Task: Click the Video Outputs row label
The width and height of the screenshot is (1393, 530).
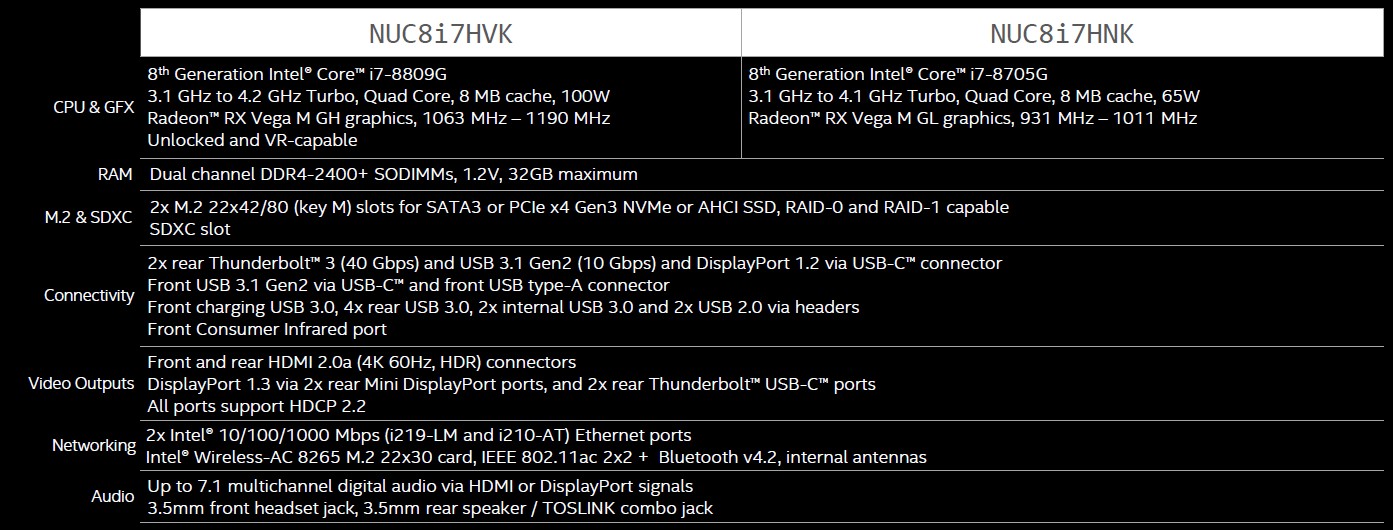Action: coord(81,383)
